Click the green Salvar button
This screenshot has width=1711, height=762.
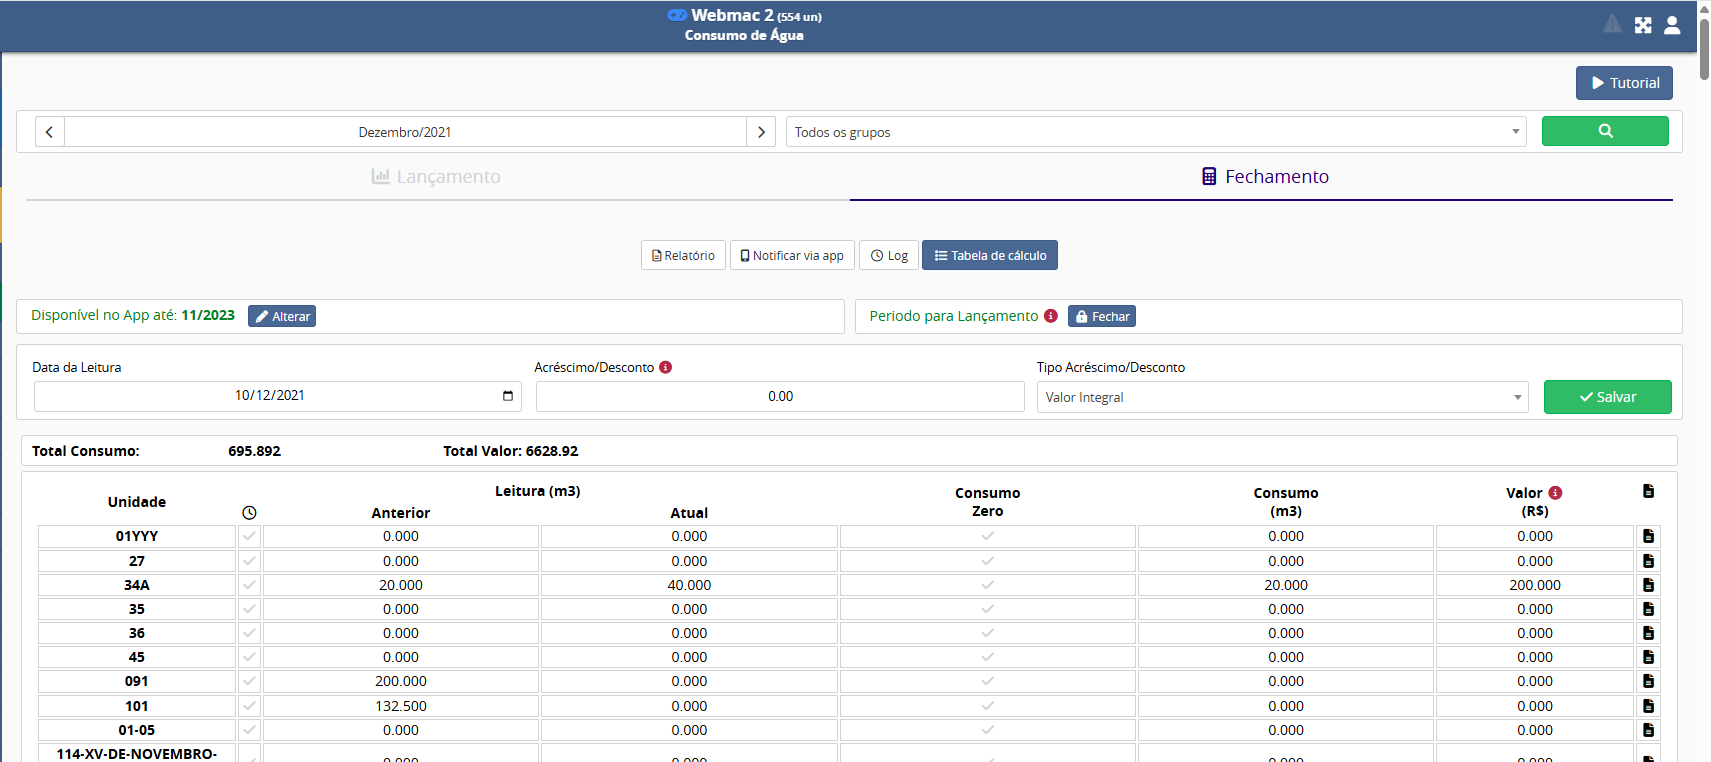1607,397
